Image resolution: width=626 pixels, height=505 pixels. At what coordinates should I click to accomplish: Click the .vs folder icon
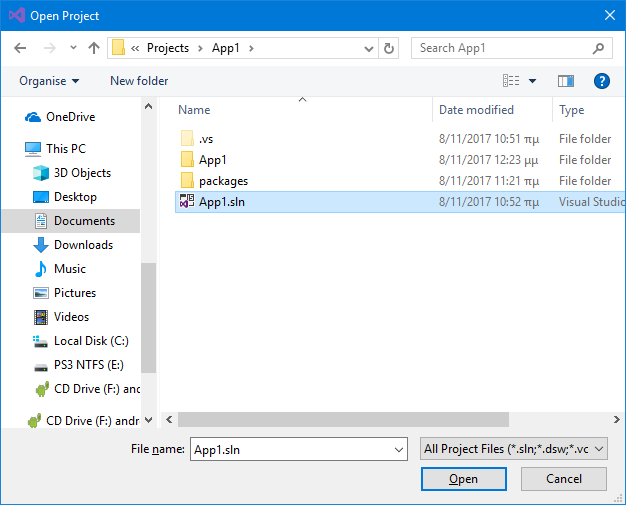187,139
